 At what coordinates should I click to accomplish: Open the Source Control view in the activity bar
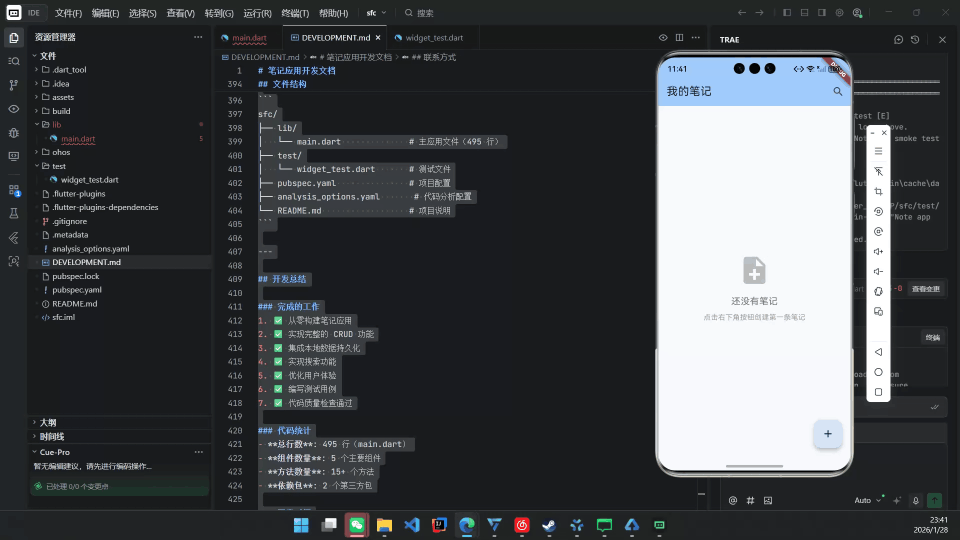point(13,85)
